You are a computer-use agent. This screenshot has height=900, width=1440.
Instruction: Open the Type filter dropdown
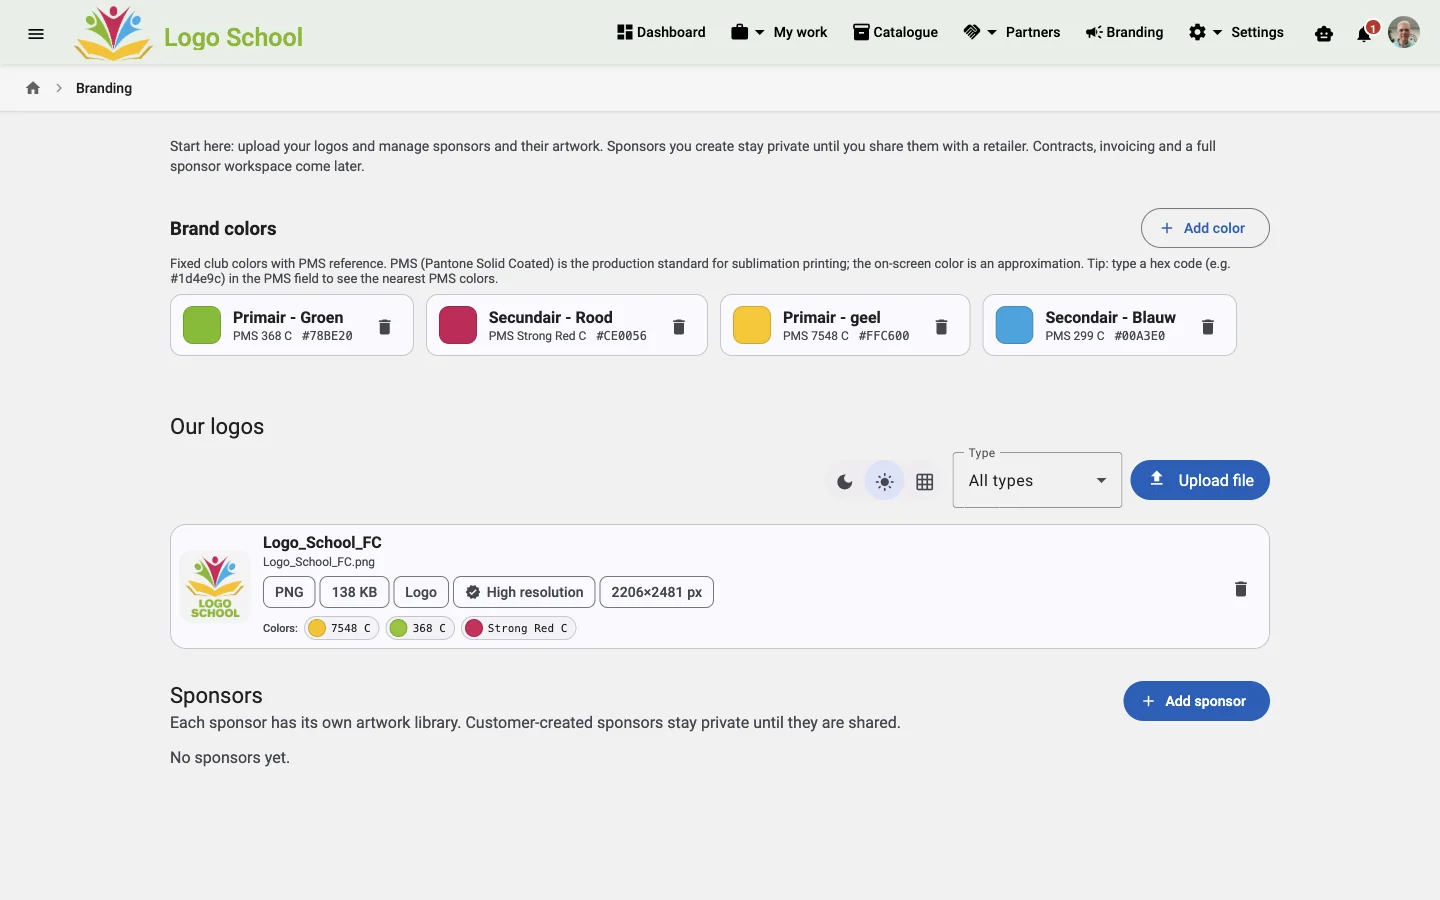(1037, 480)
